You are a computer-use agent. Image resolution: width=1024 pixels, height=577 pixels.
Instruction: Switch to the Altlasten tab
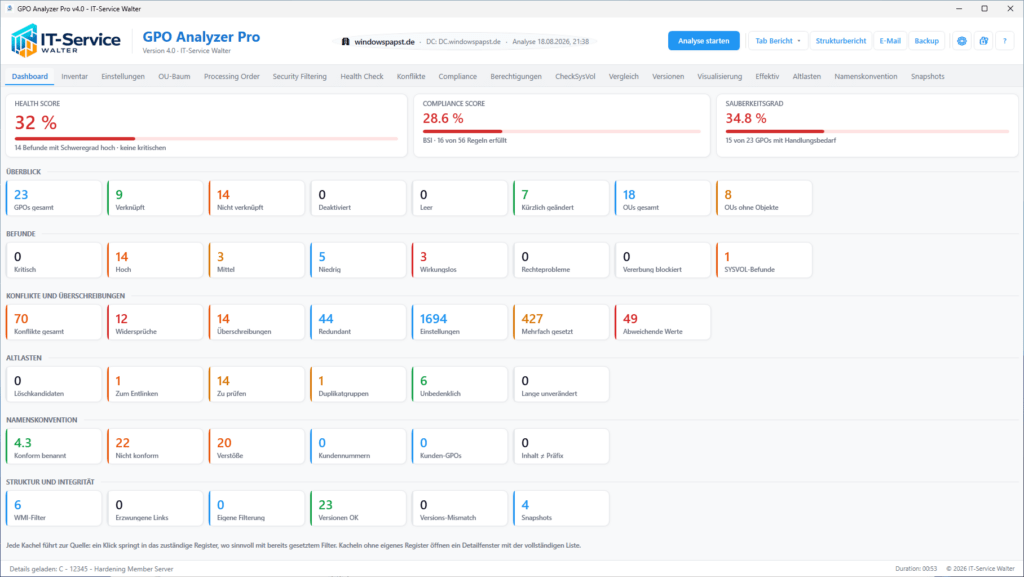coord(807,76)
